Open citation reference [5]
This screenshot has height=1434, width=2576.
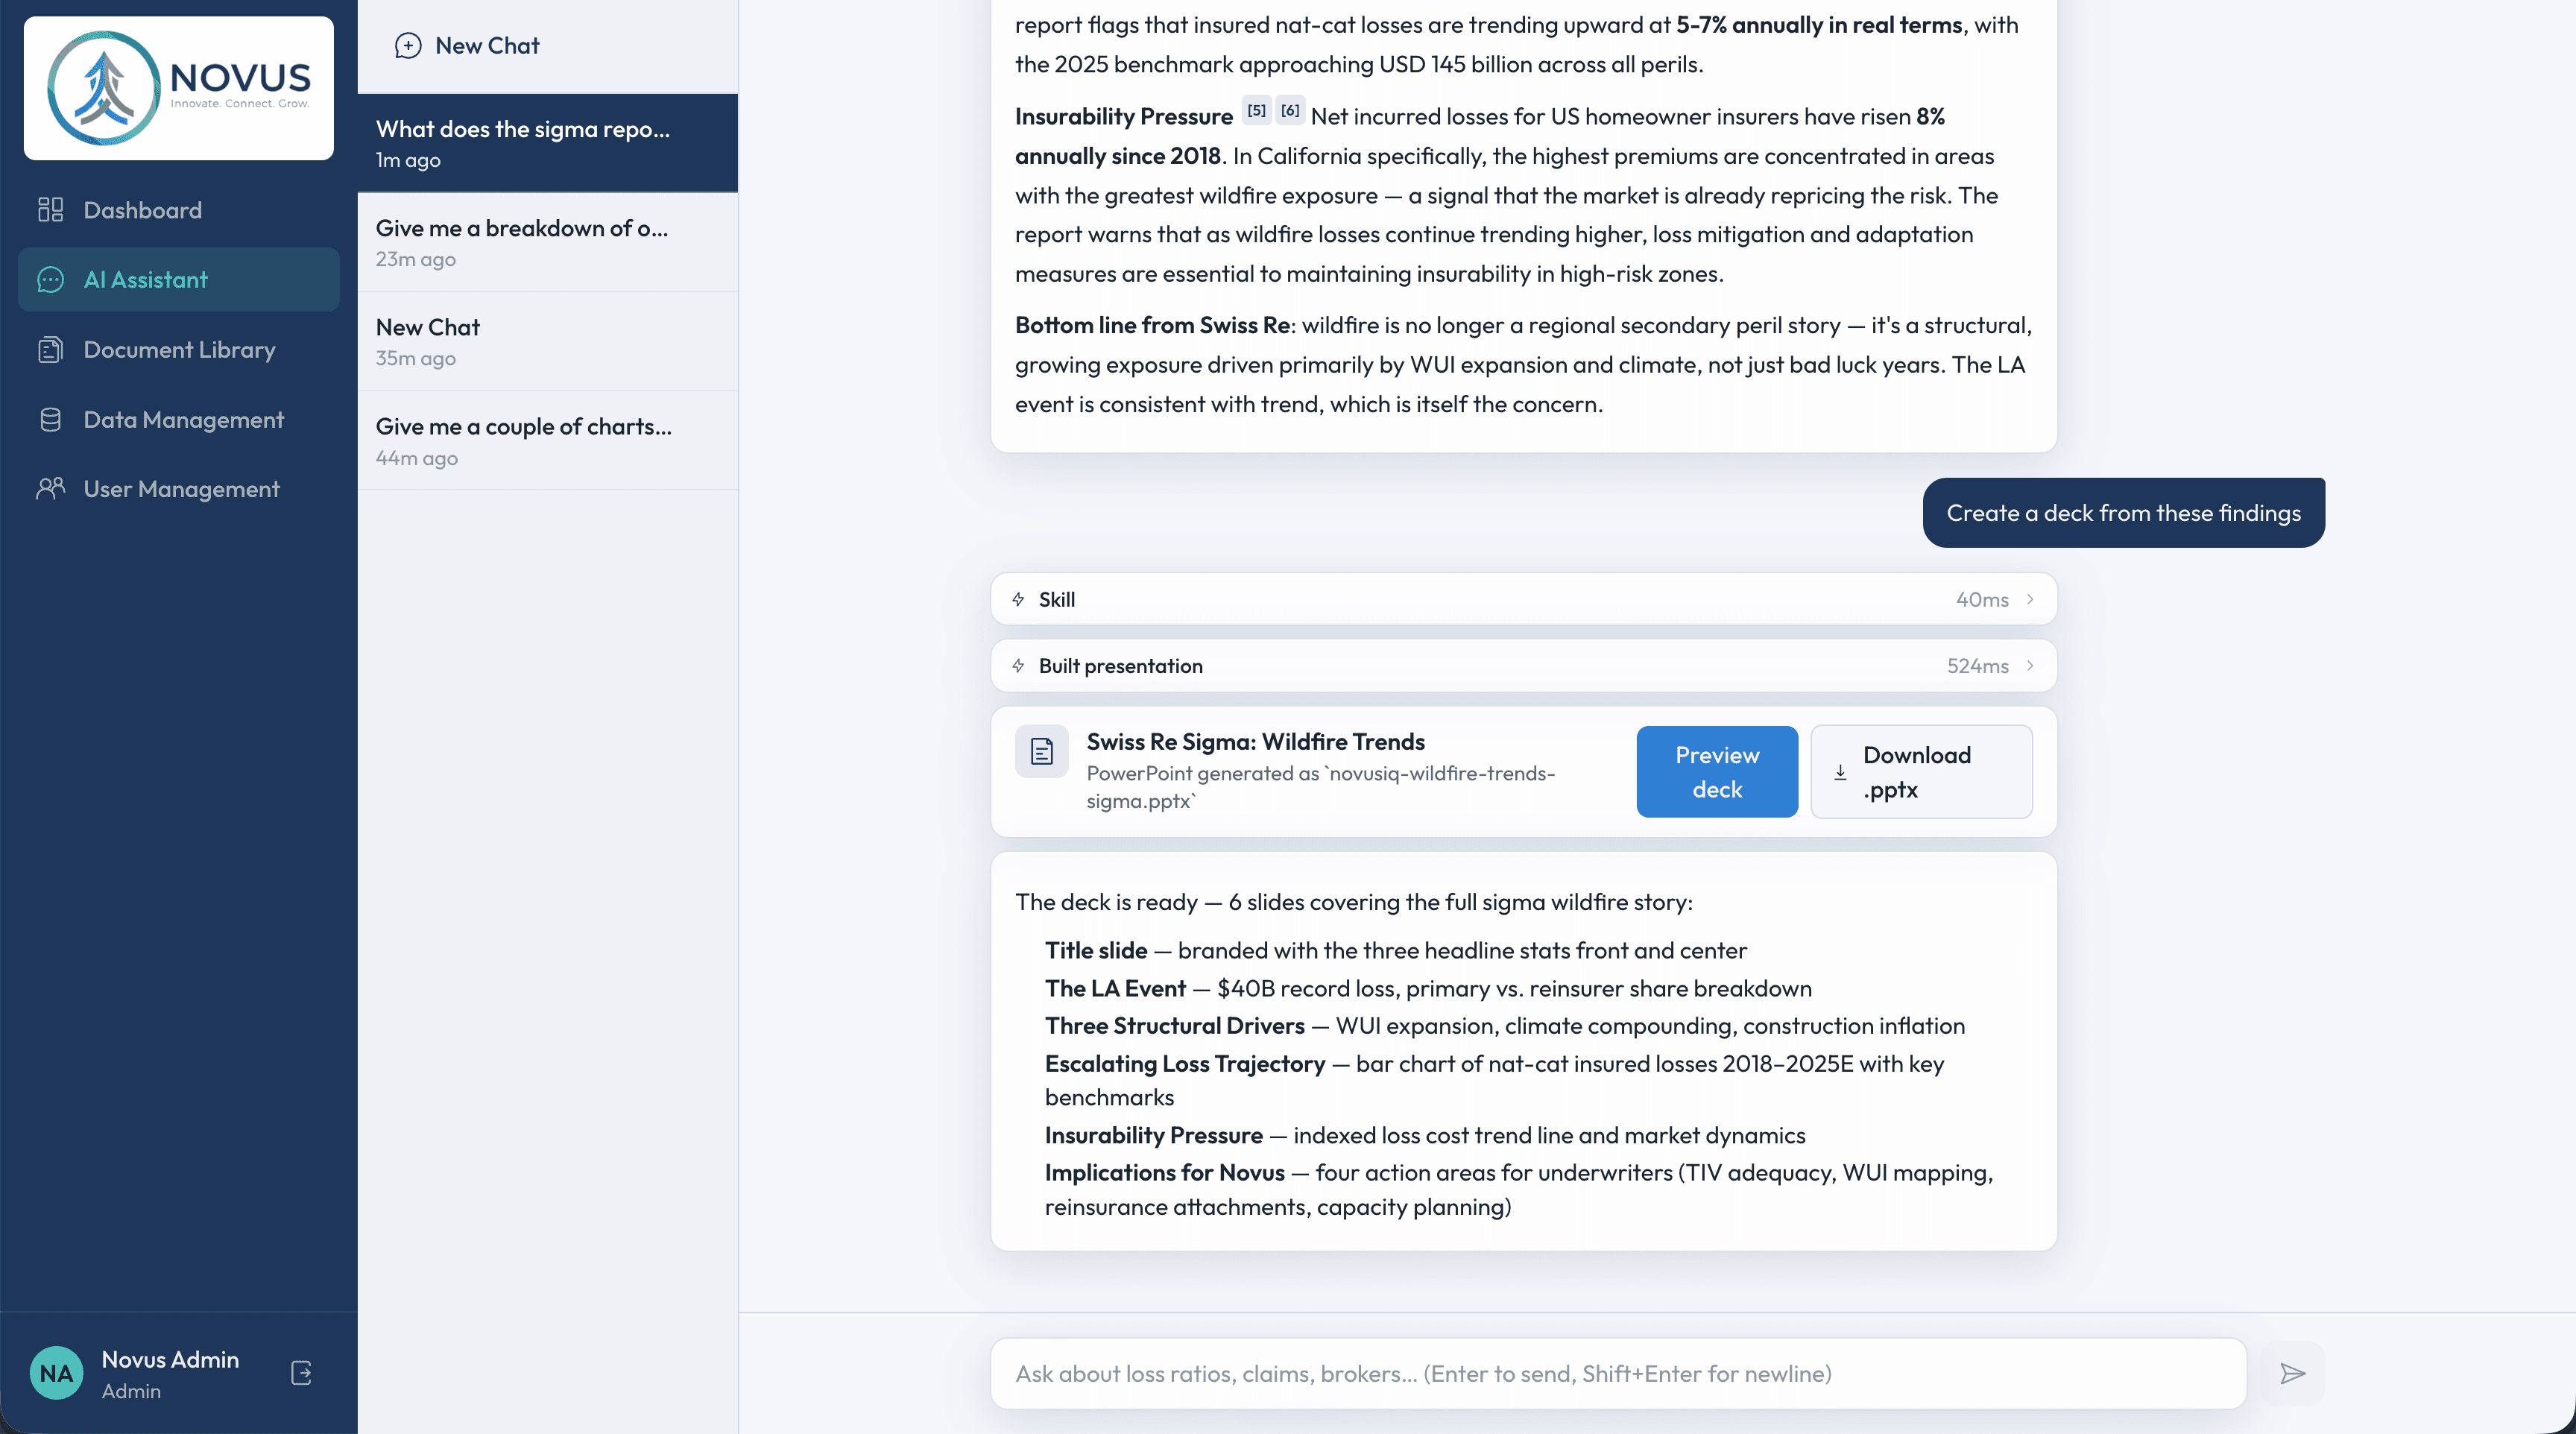1256,111
